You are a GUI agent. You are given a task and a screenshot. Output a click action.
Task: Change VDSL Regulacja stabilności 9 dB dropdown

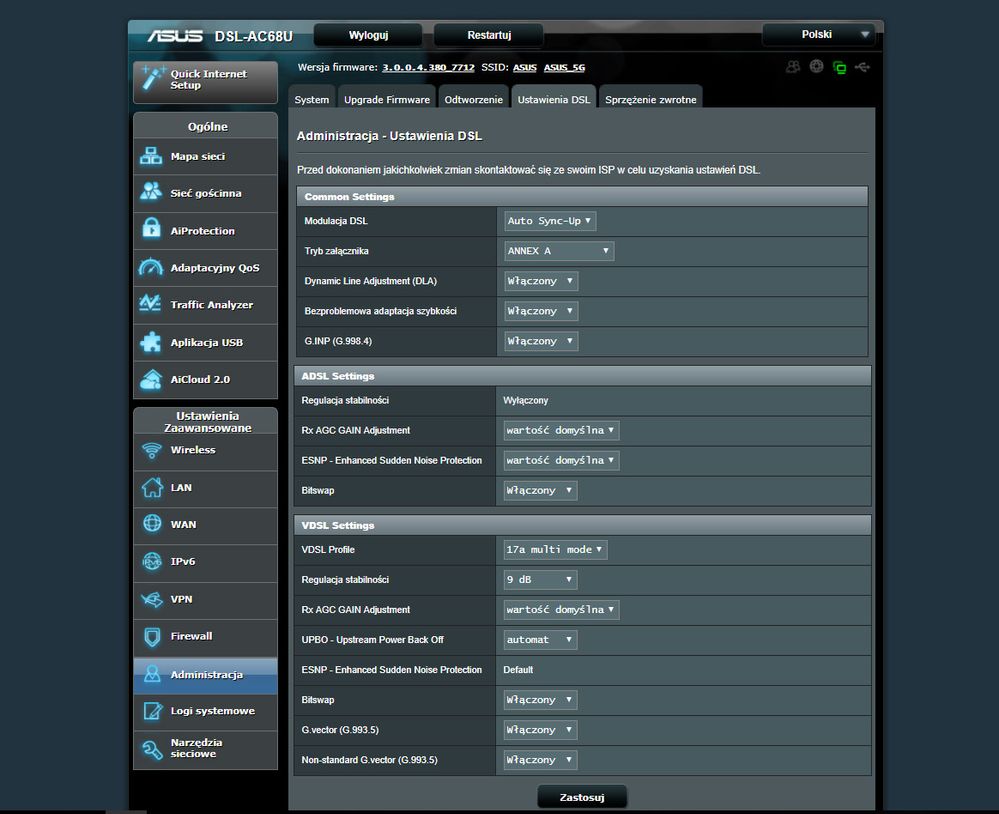pyautogui.click(x=540, y=580)
